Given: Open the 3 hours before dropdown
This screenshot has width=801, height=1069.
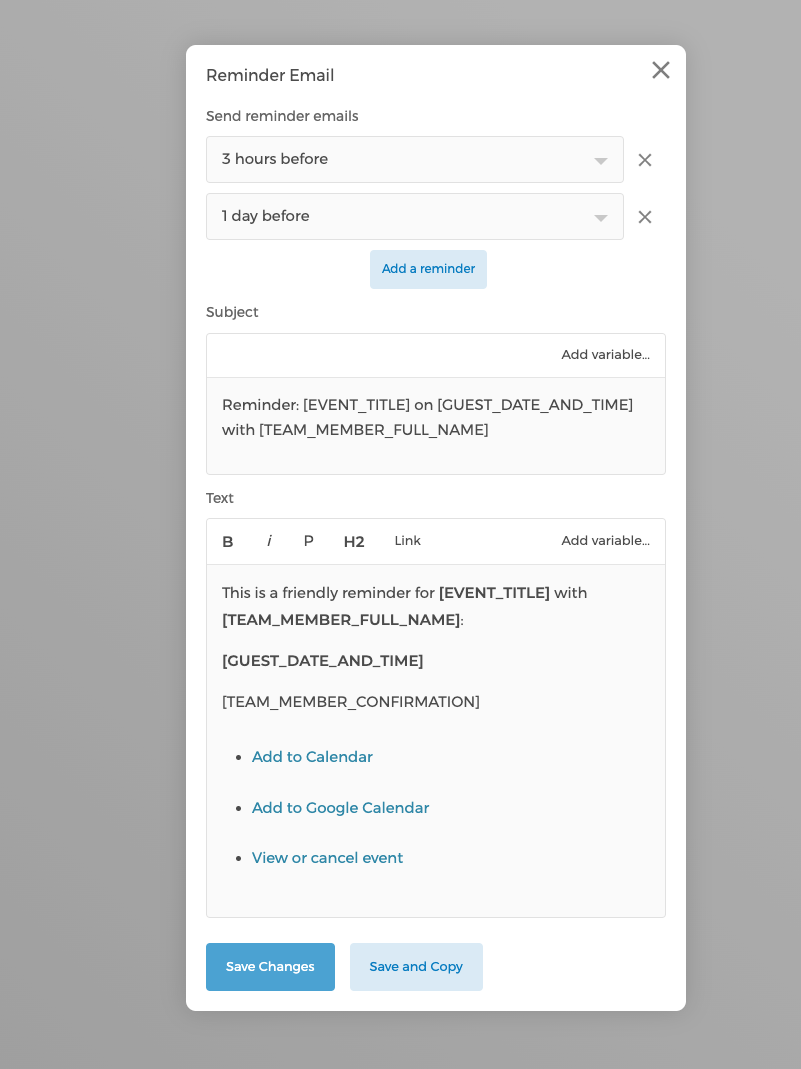Looking at the screenshot, I should click(x=415, y=159).
